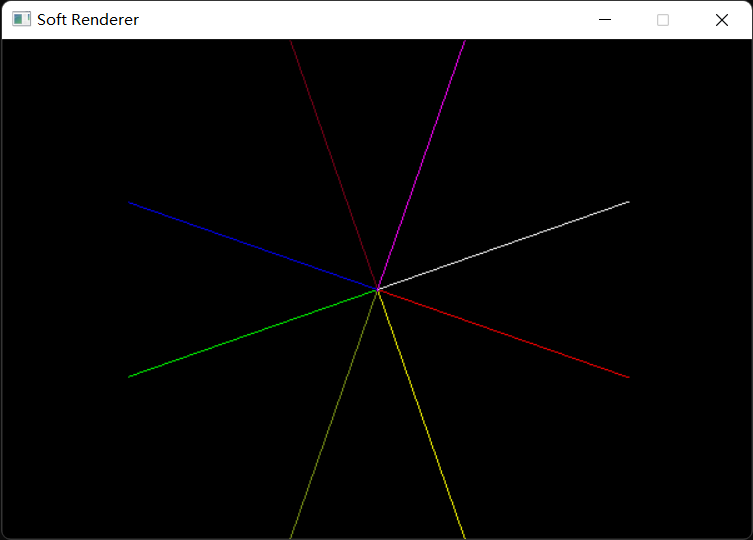Screen dimensions: 753x540
Task: Click the center point where lines meet
Action: point(378,290)
